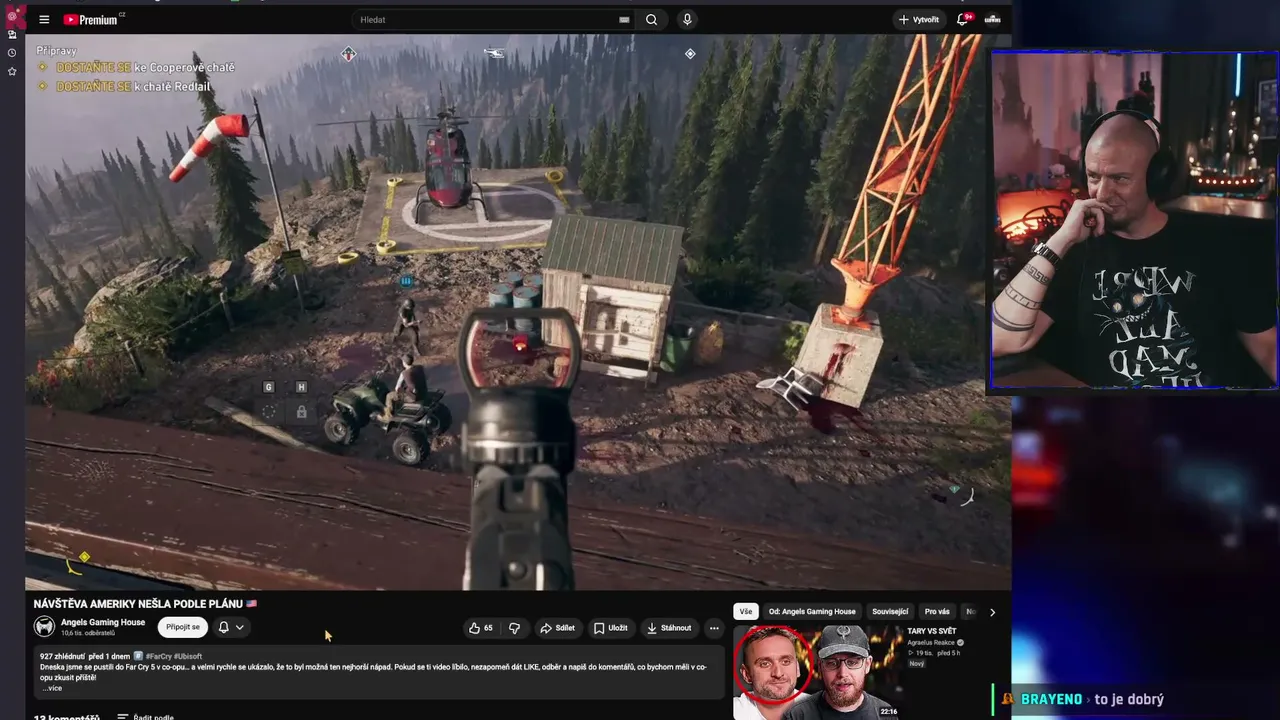Screen dimensions: 1280x720
Task: Open the TARY VS SVĚT video thumbnail
Action: coord(817,672)
